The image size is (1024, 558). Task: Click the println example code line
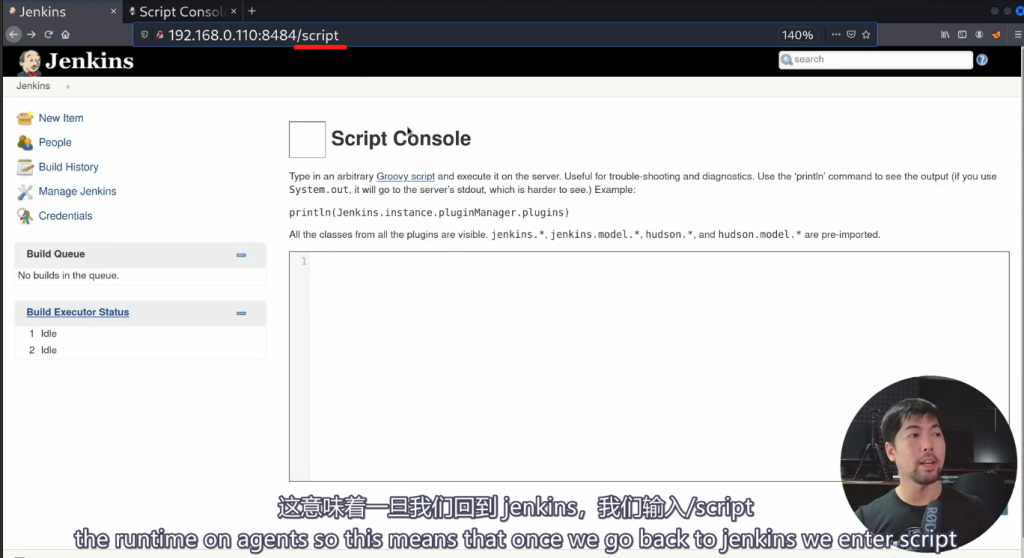pyautogui.click(x=429, y=212)
